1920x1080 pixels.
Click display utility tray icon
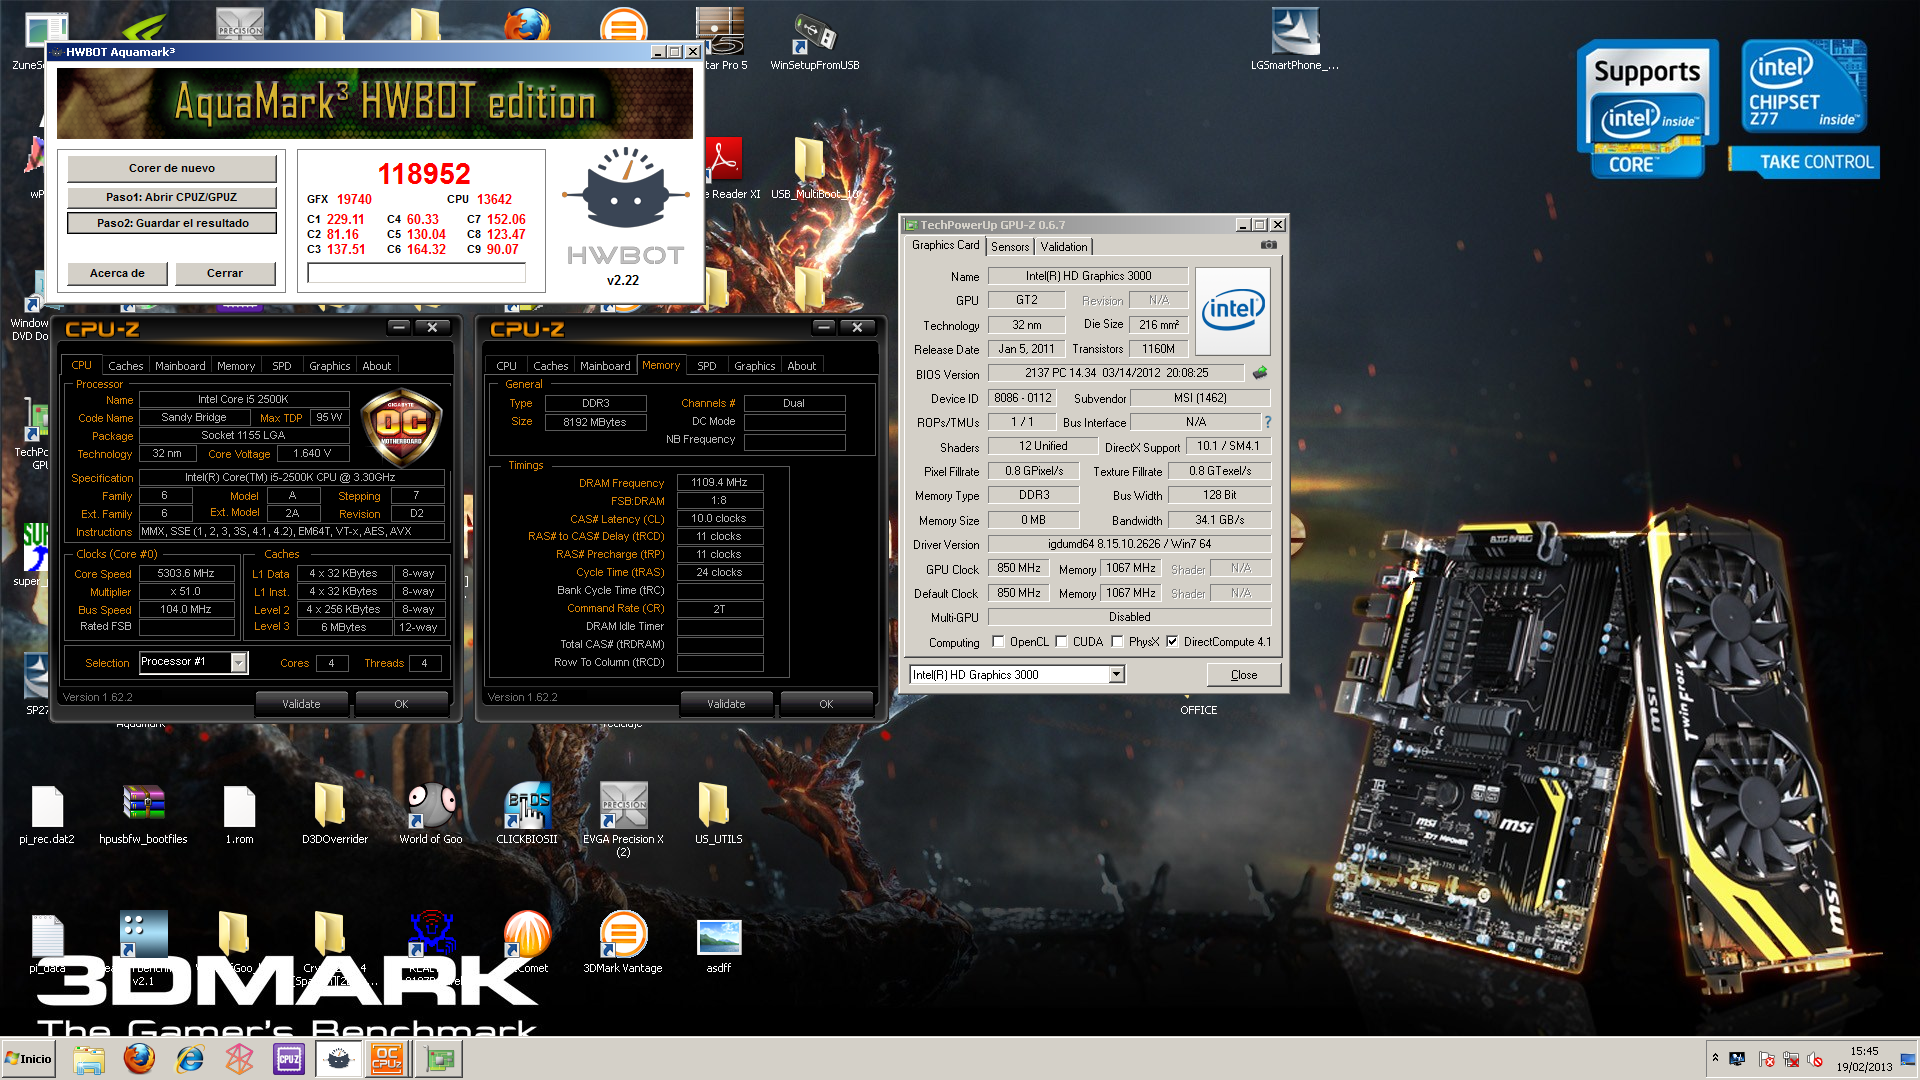click(1738, 1059)
